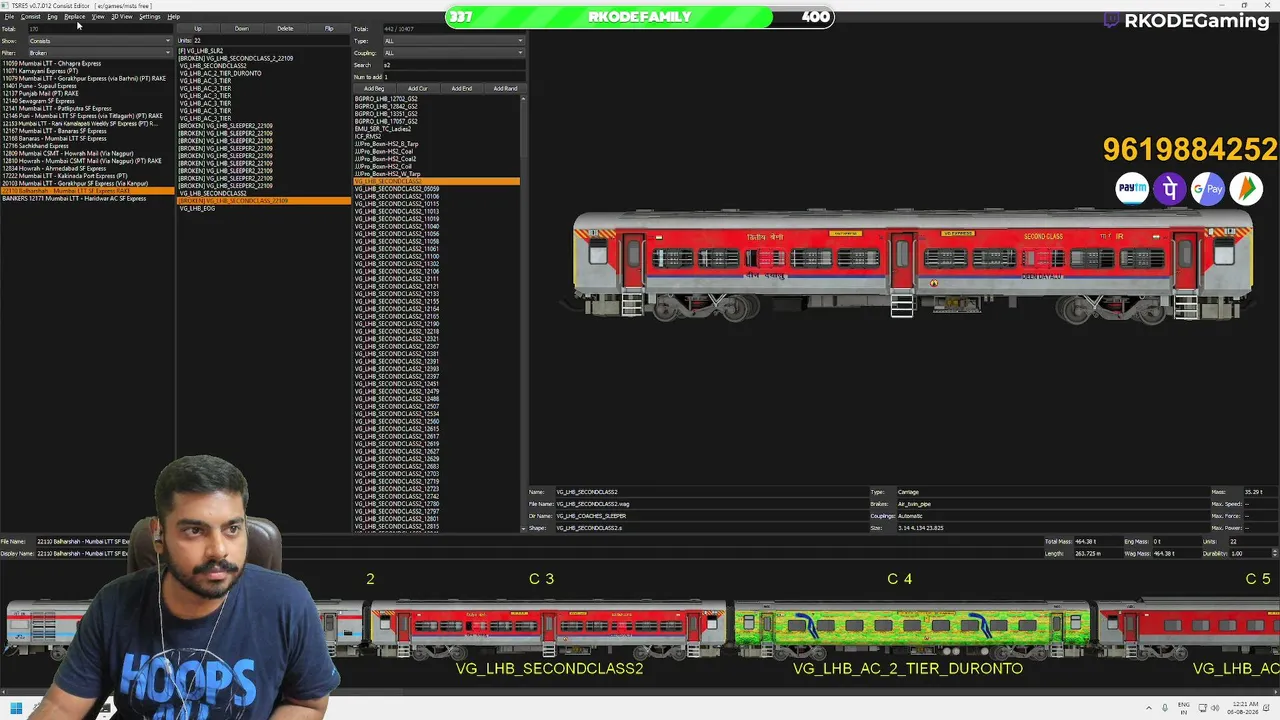Click the C 4 Duronto AC coach thumbnail

click(912, 630)
